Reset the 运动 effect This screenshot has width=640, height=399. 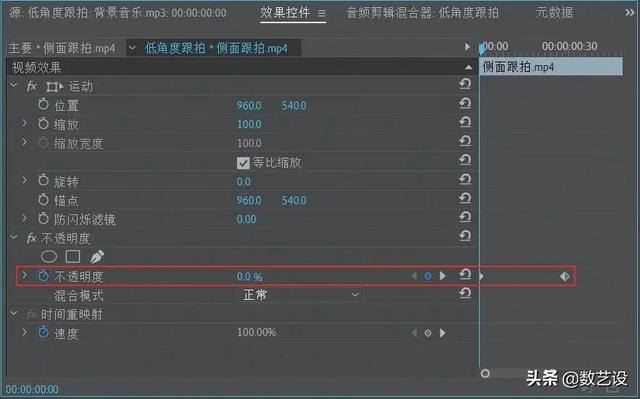465,84
